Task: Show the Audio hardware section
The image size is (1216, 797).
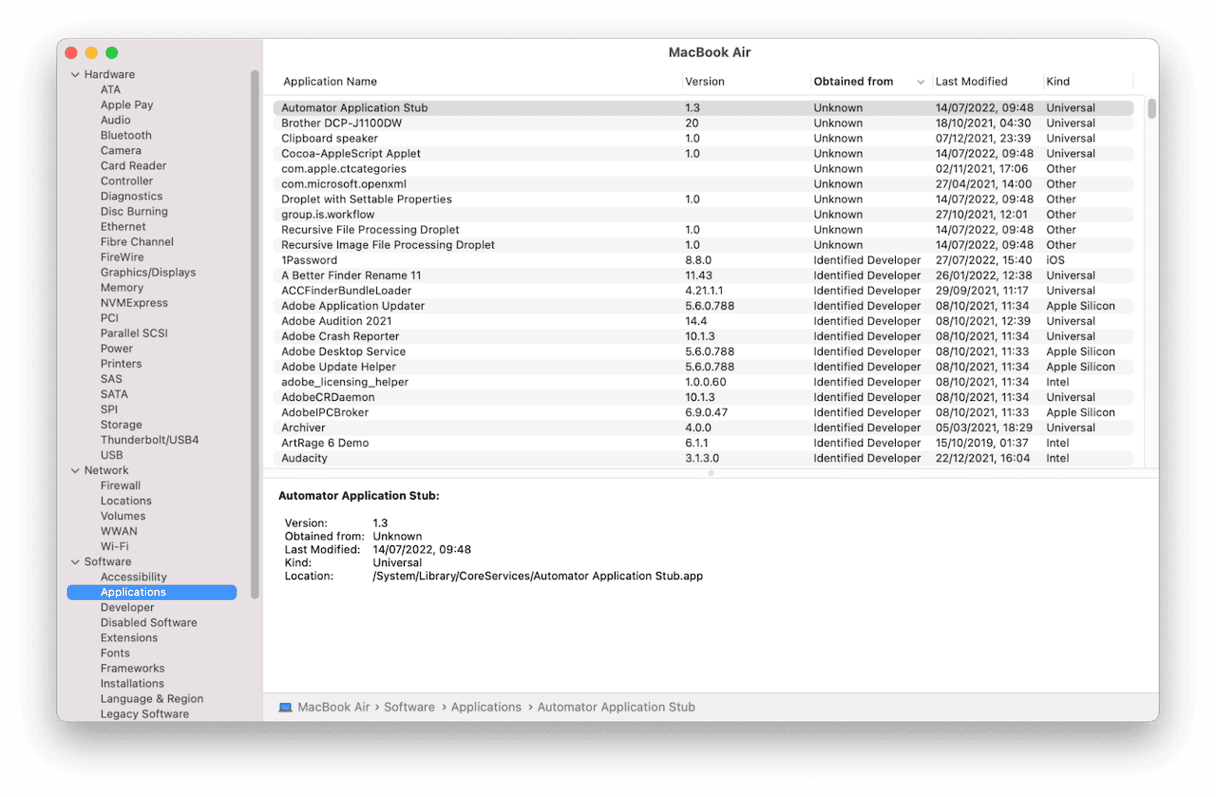Action: point(115,120)
